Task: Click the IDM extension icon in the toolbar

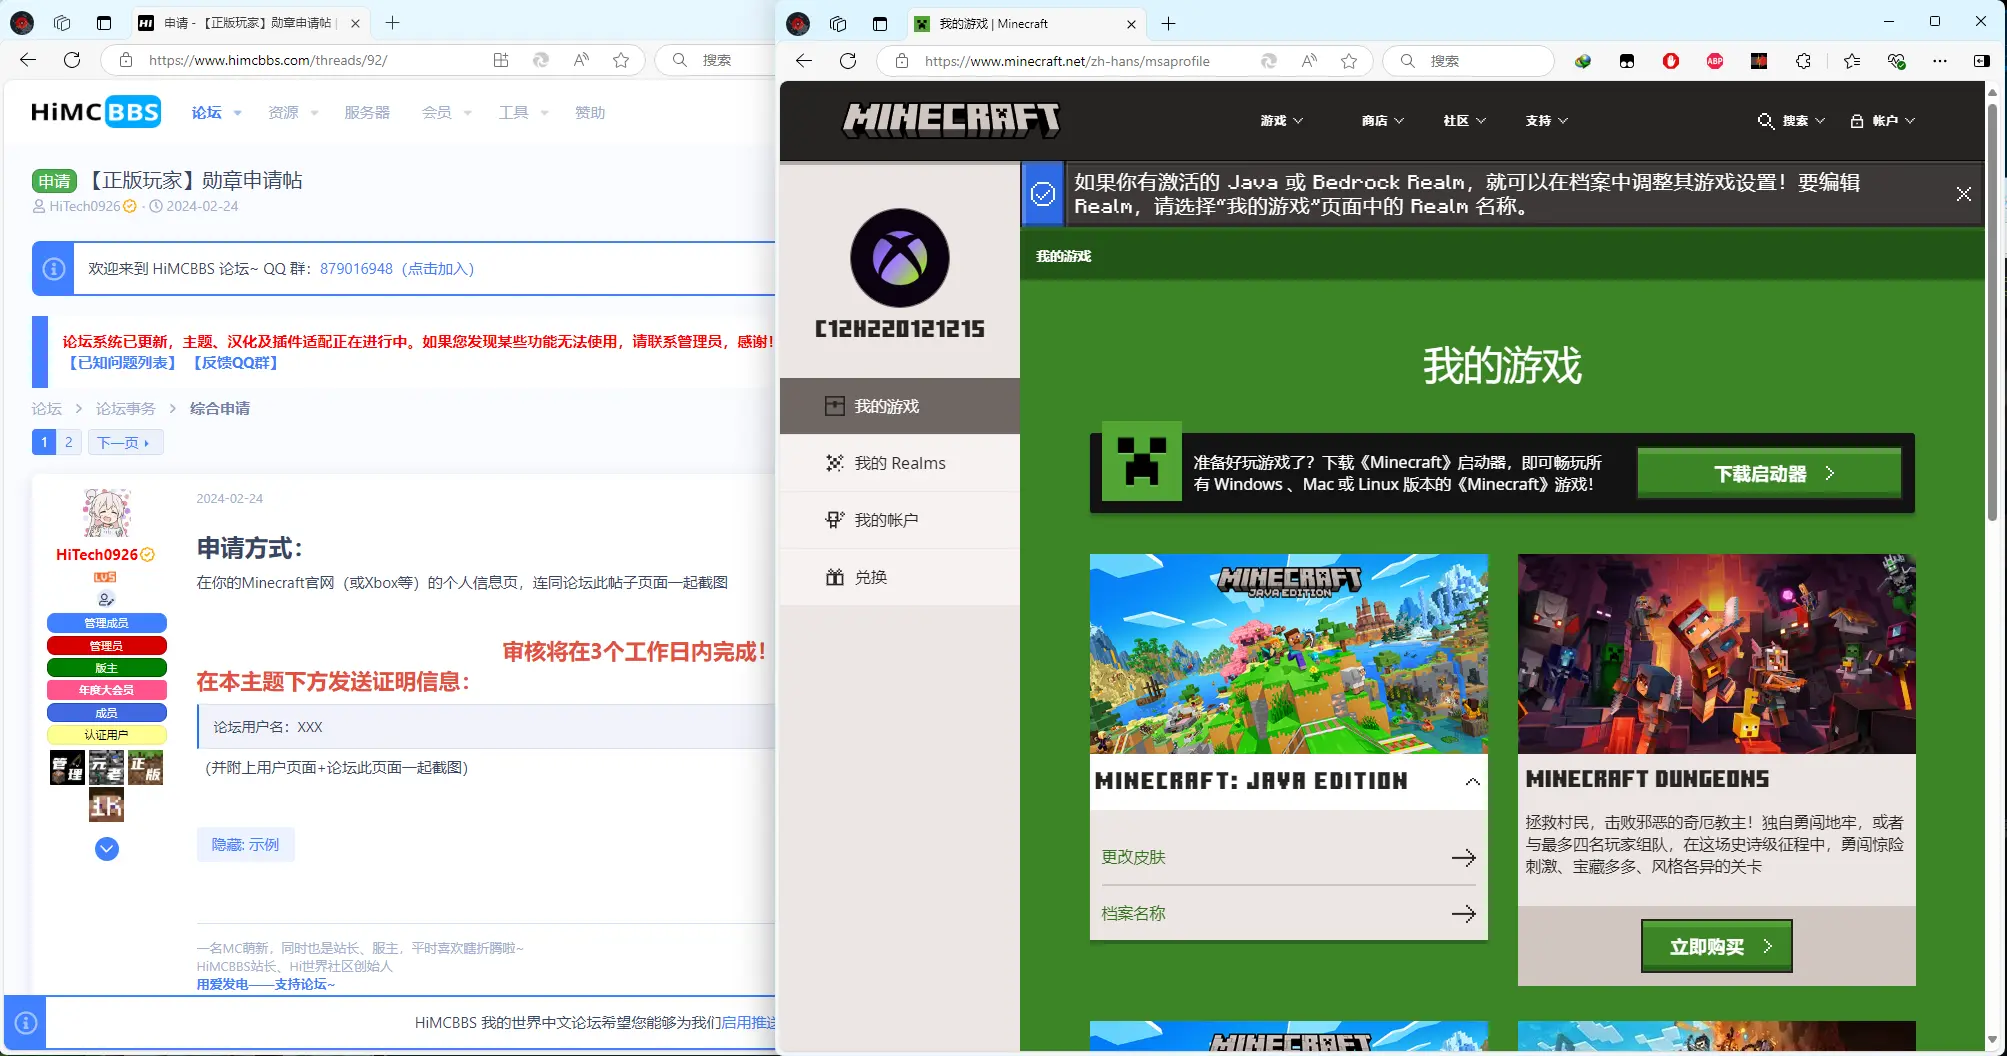Action: [1581, 61]
